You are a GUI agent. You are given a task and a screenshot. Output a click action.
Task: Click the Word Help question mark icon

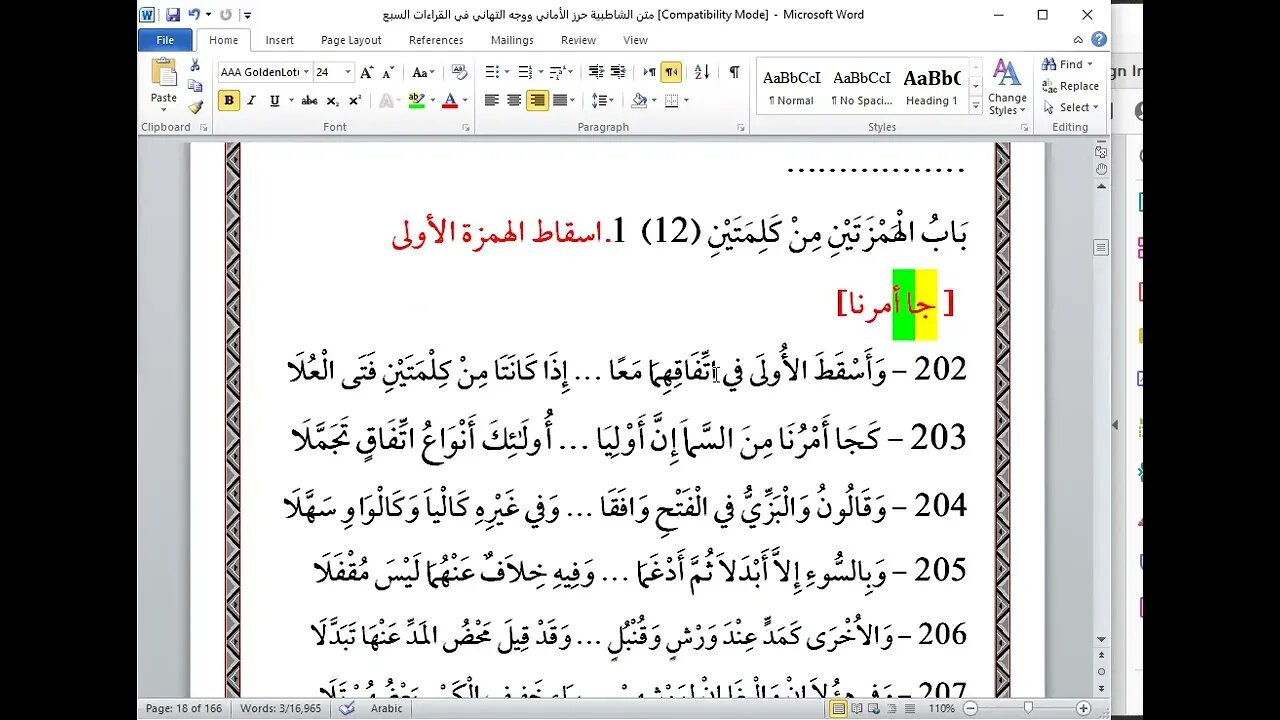tap(1099, 40)
